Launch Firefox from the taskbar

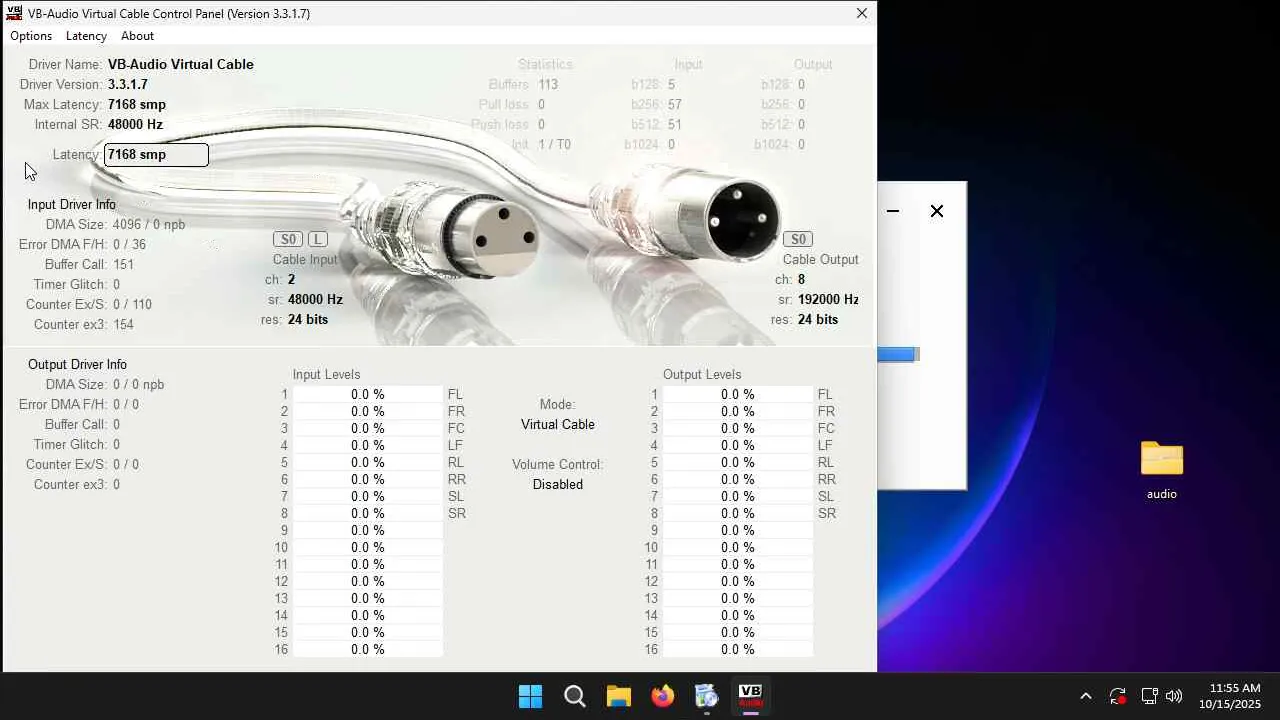pos(663,696)
